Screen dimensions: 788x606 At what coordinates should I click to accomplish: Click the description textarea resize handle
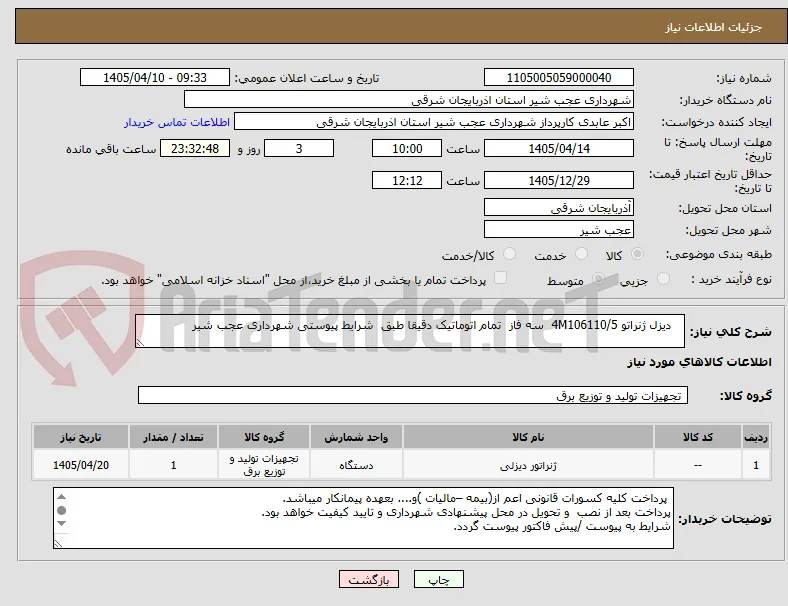pos(140,343)
